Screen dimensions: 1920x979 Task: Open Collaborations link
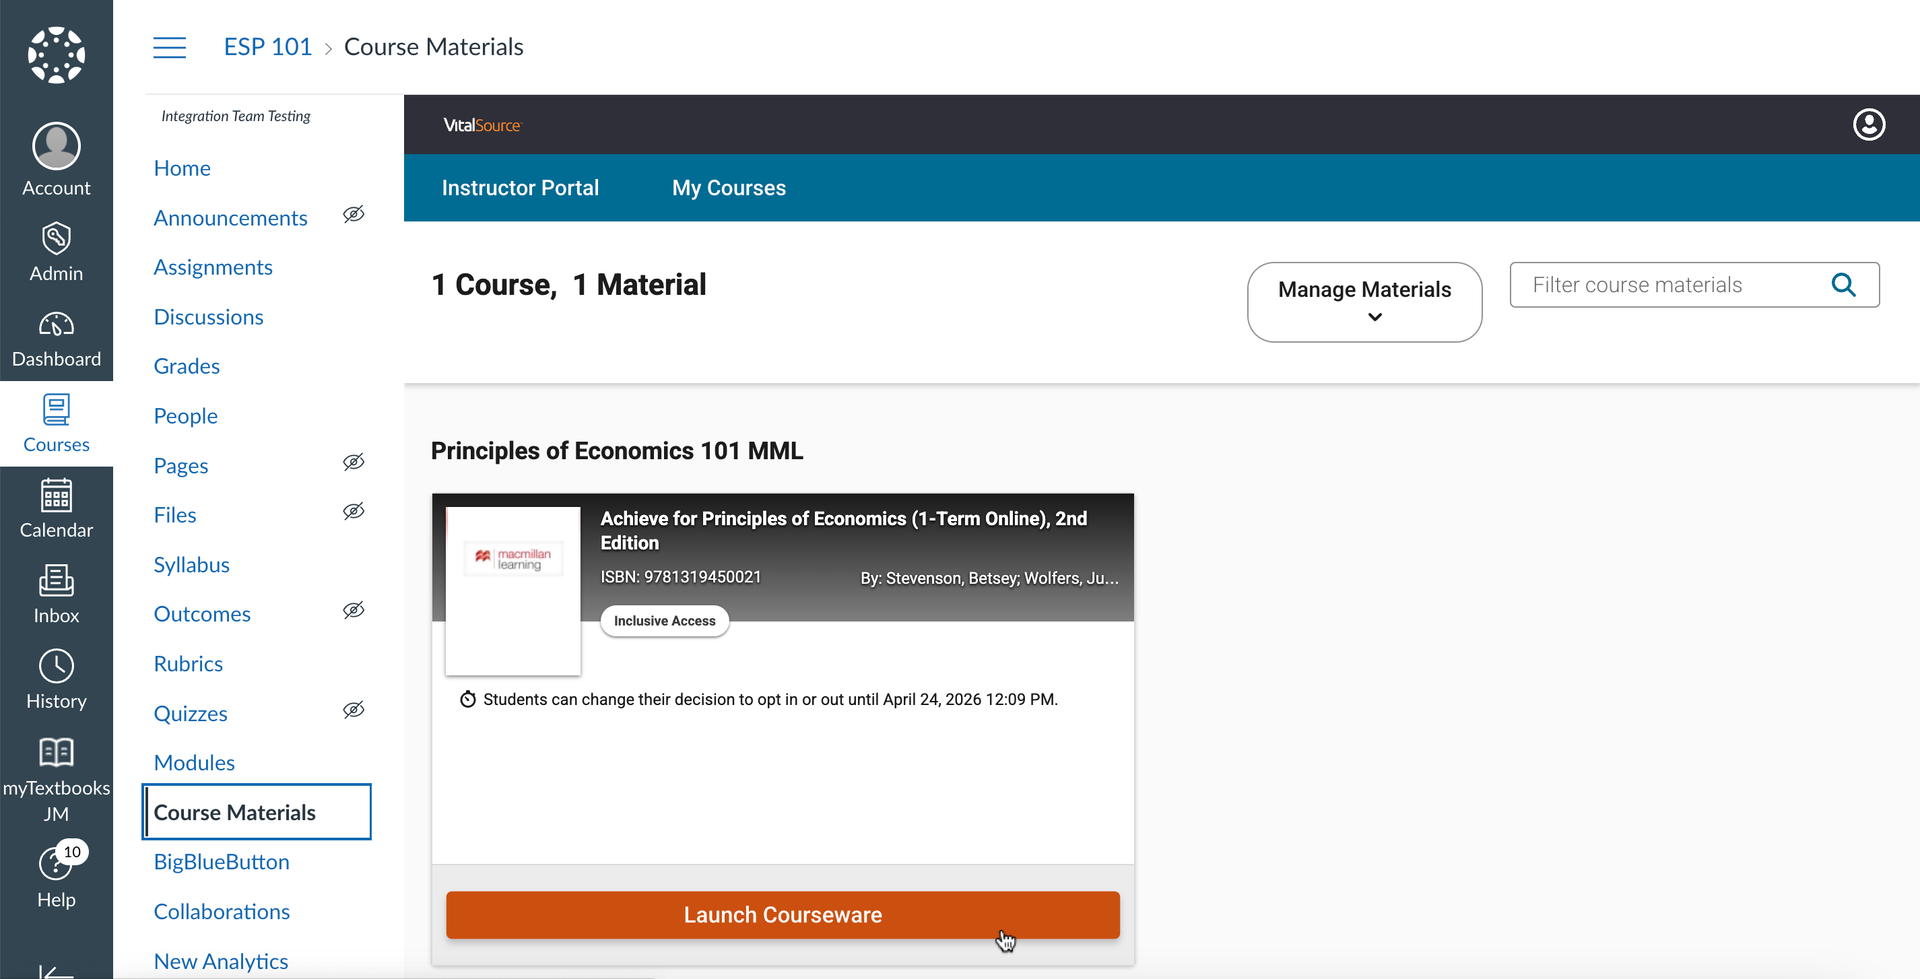coord(221,912)
